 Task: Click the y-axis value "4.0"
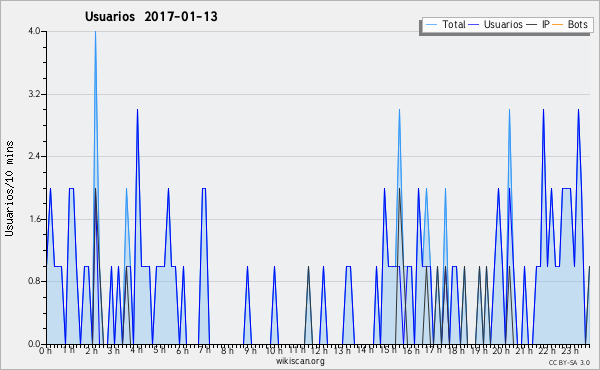pos(34,31)
